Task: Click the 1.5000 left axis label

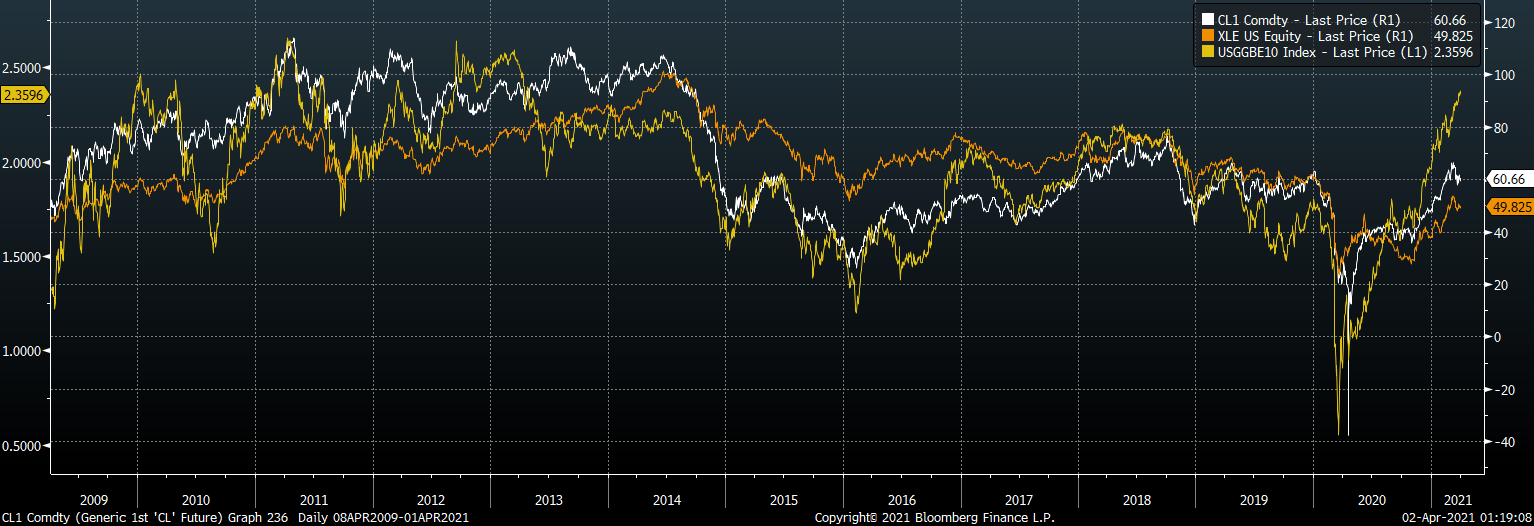Action: coord(23,257)
